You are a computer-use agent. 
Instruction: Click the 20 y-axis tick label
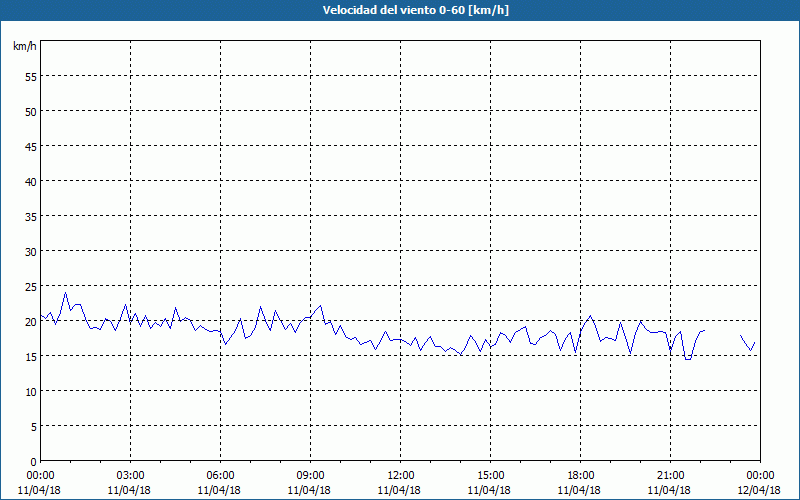coord(31,324)
